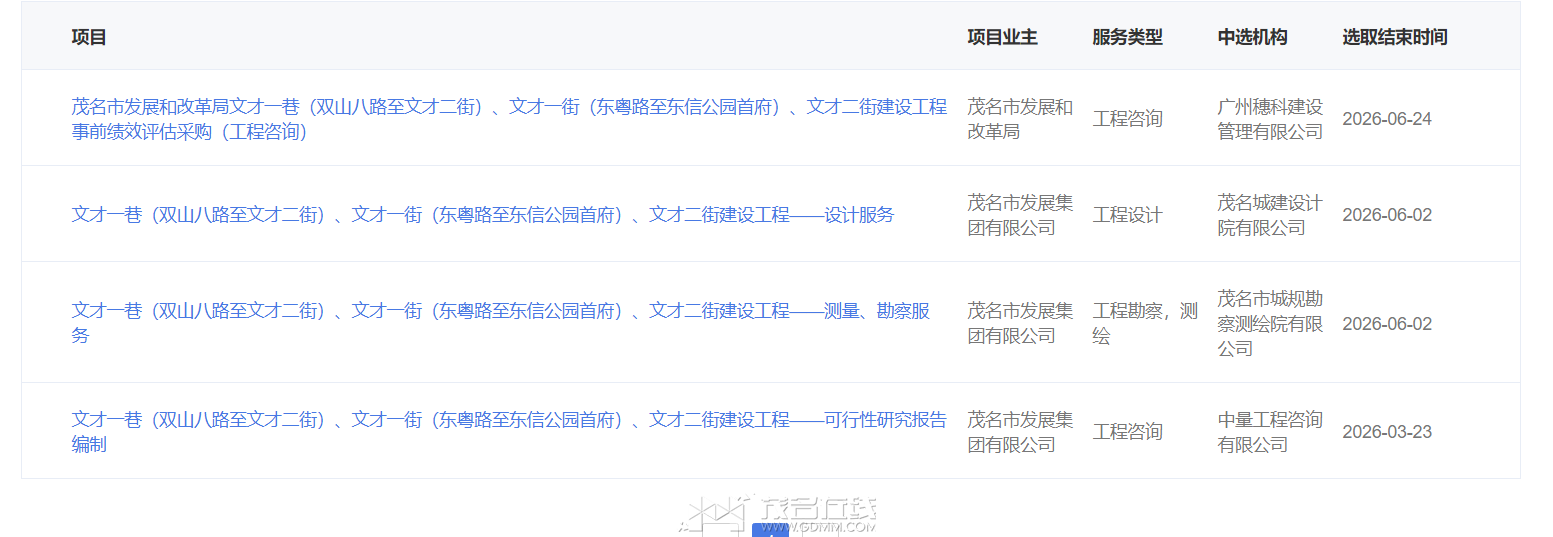Open the 测量、勘察服务 project link
The width and height of the screenshot is (1553, 537).
pos(501,323)
